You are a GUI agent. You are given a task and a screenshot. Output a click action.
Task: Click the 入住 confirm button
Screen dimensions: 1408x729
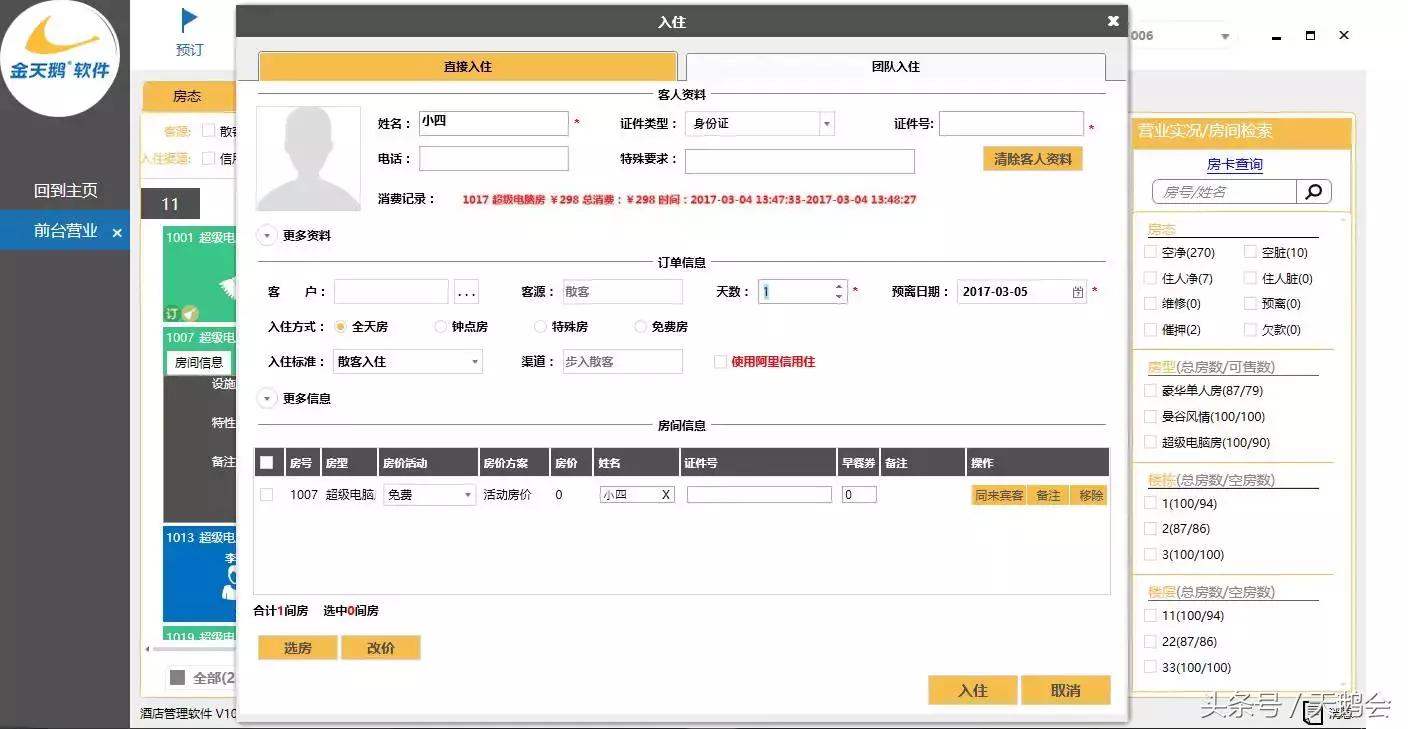pyautogui.click(x=971, y=689)
